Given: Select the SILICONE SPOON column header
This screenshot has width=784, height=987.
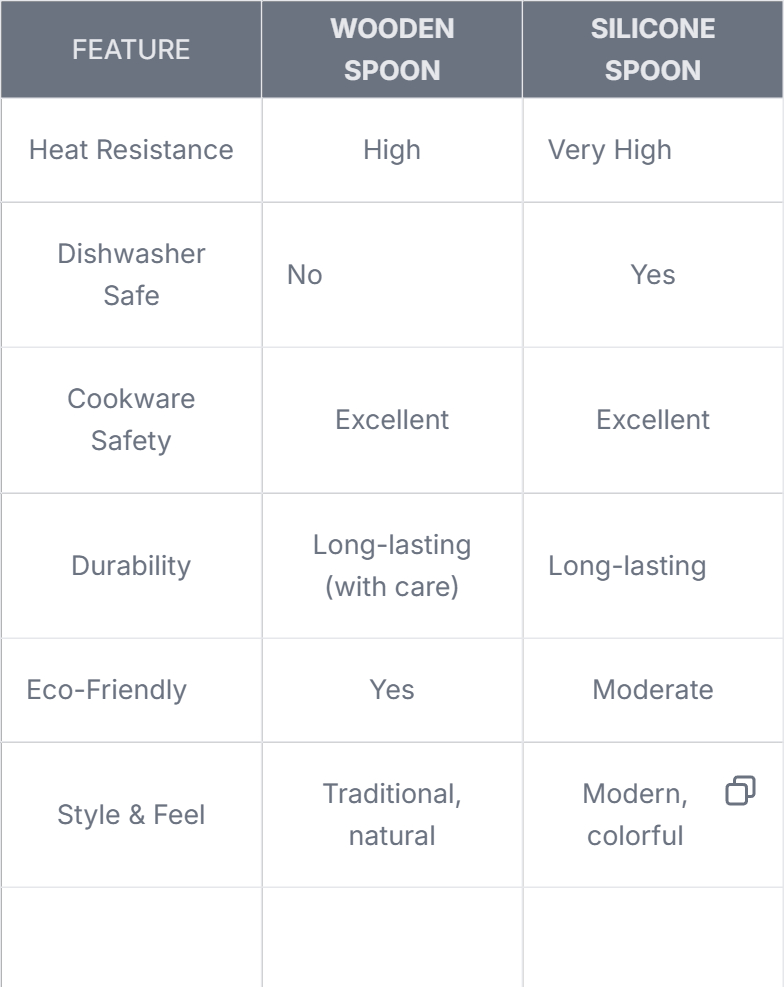Looking at the screenshot, I should coord(652,50).
